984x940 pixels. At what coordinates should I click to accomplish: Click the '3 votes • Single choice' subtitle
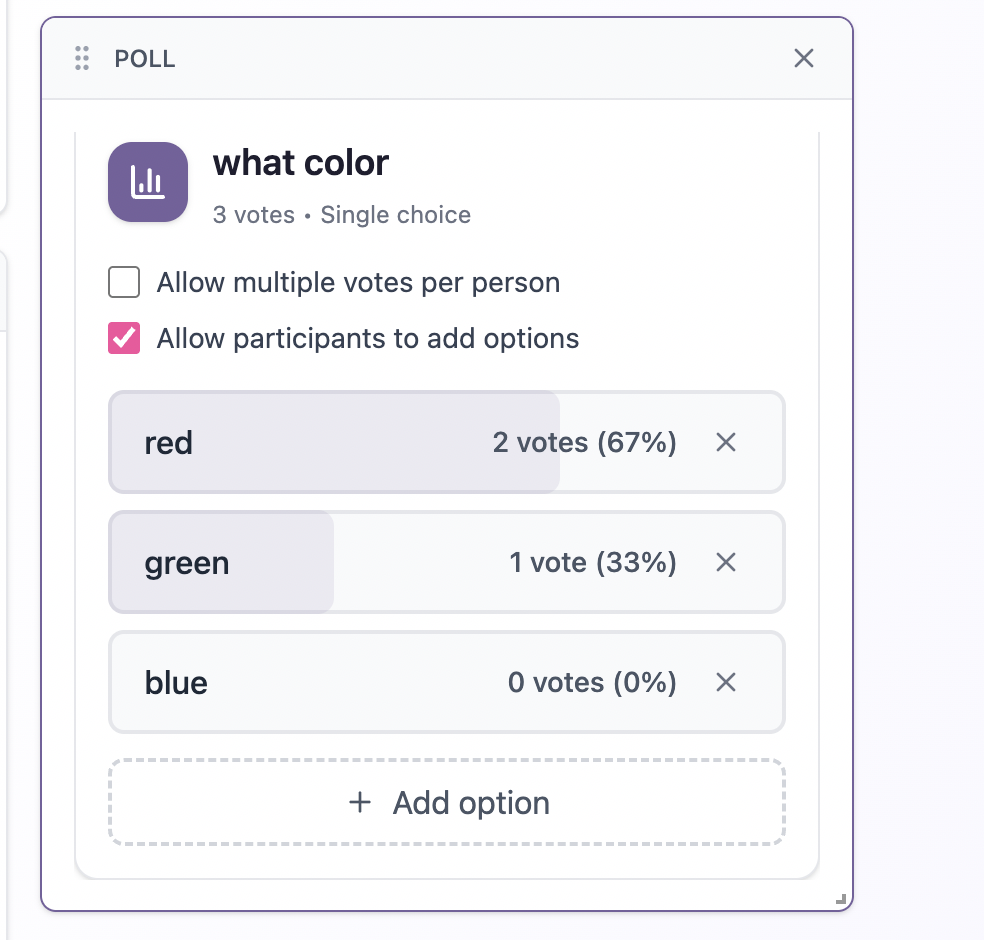pos(341,215)
